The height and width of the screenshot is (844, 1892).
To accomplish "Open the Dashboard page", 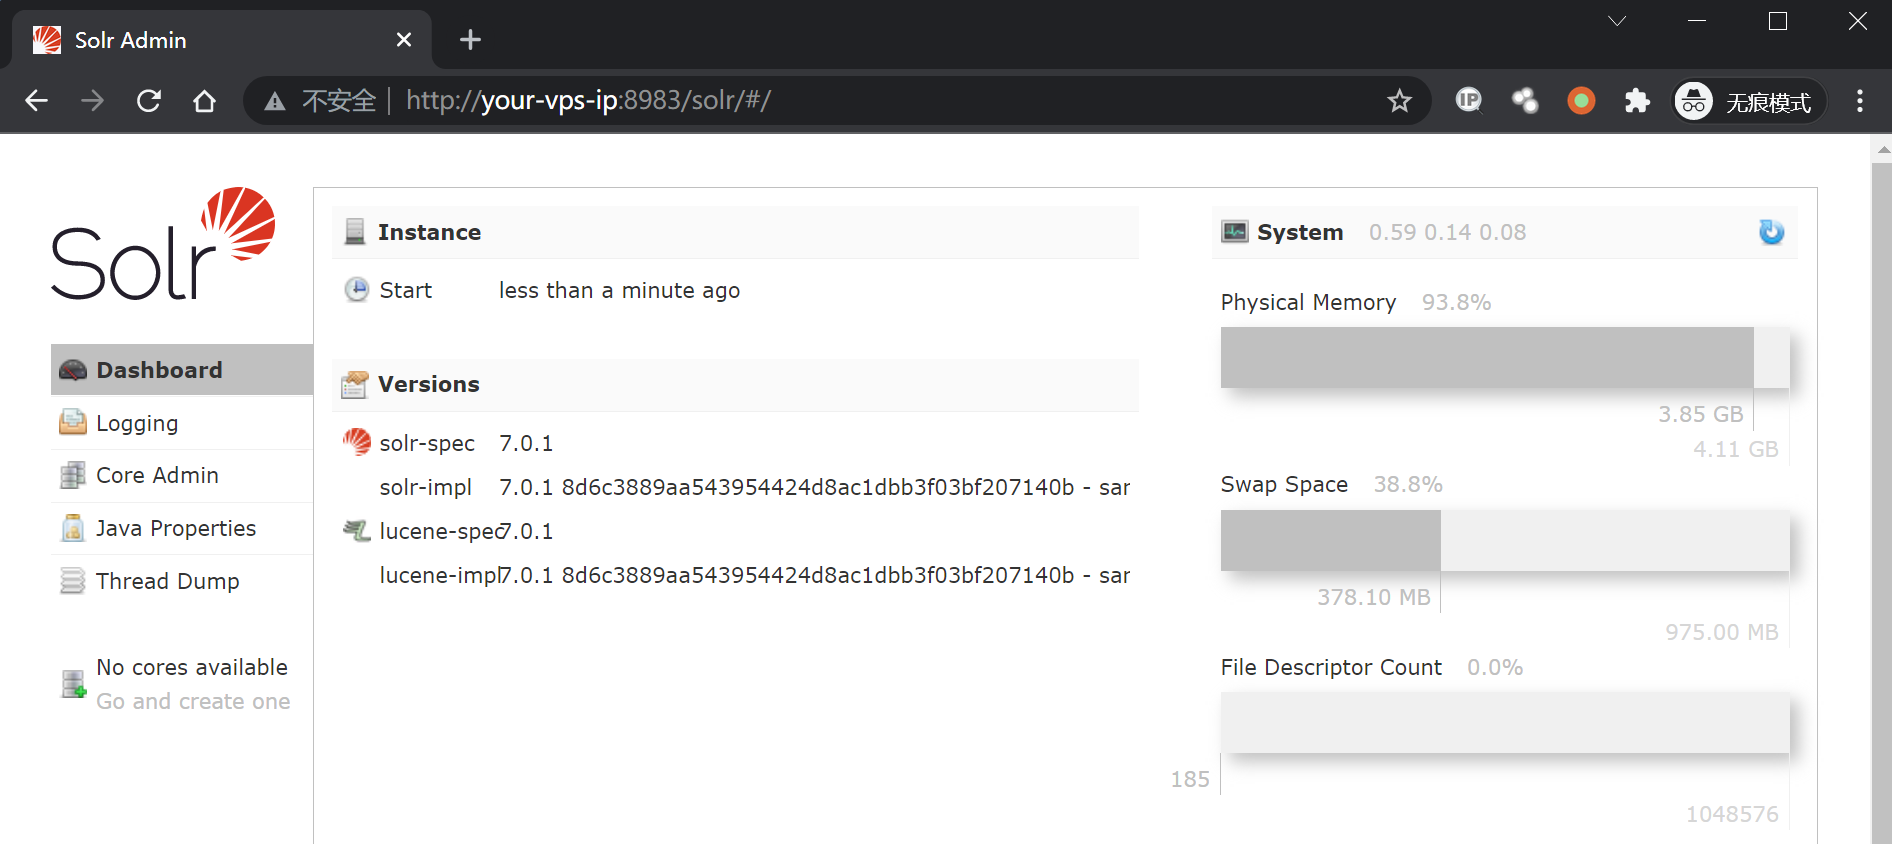I will click(159, 370).
